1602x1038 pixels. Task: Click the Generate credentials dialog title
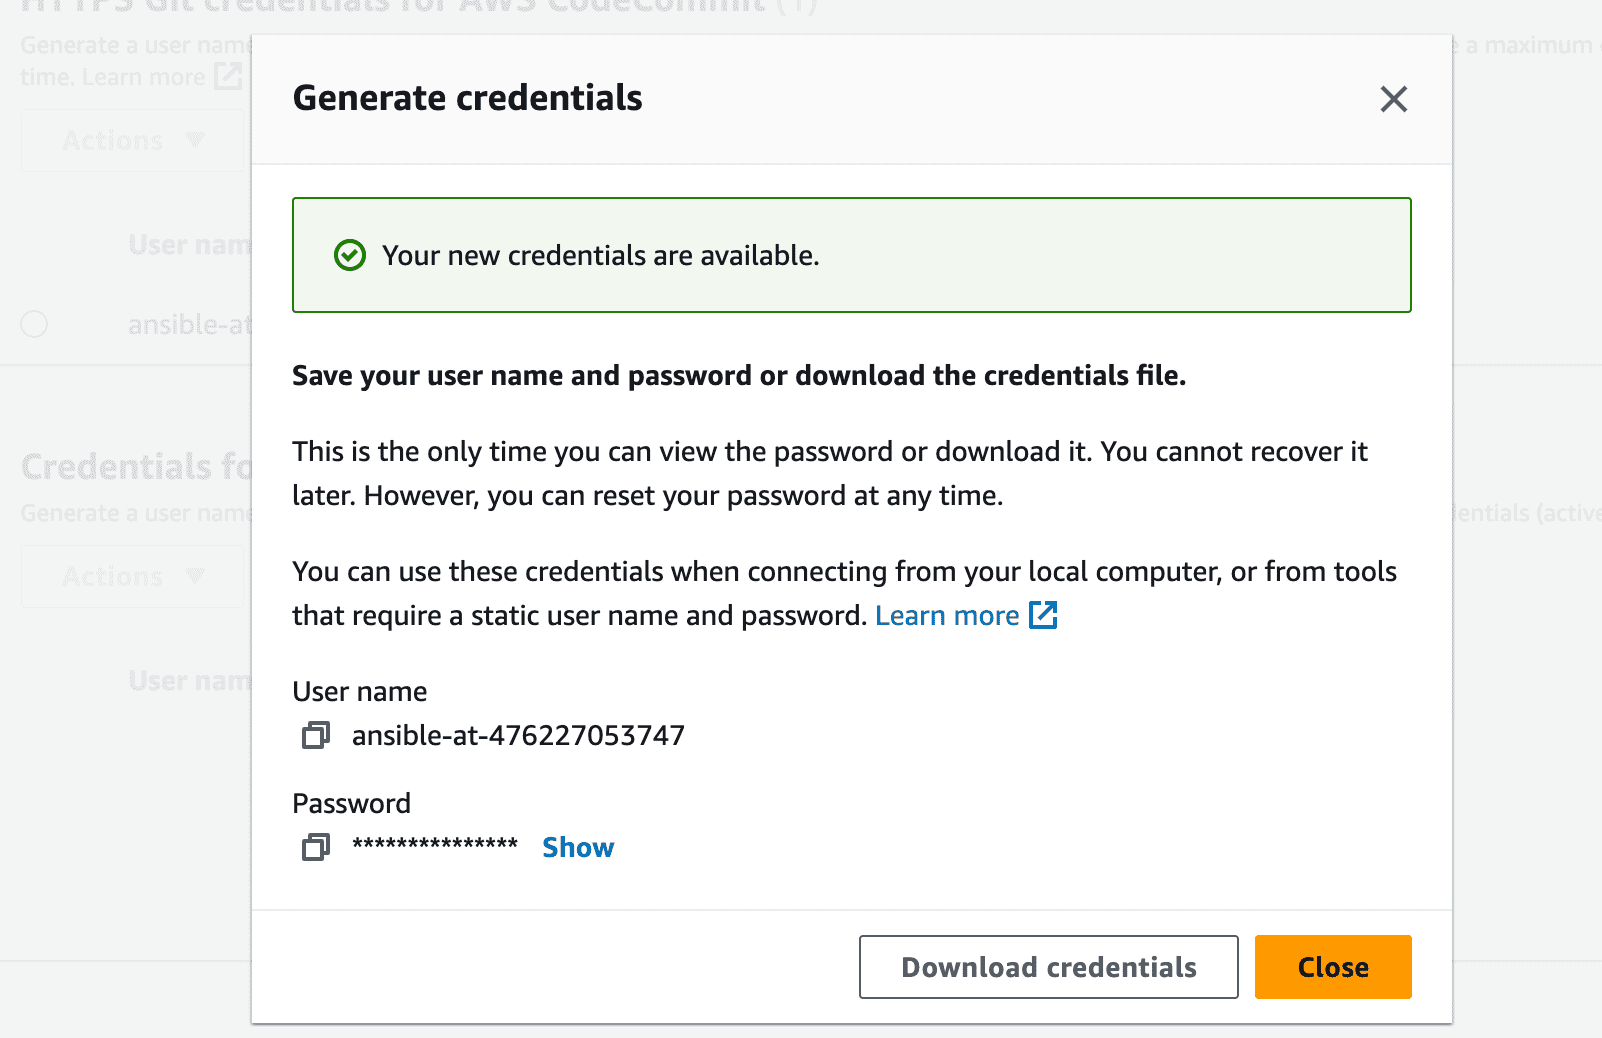(x=467, y=98)
